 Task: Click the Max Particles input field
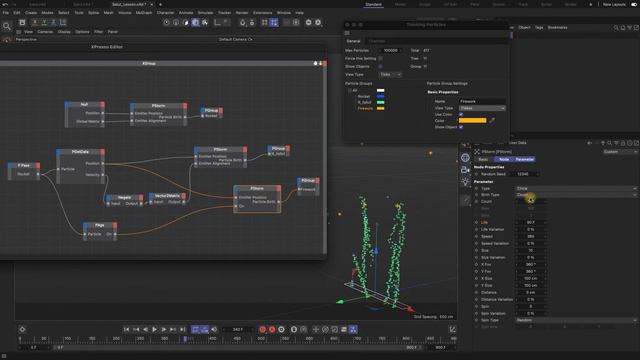point(391,50)
